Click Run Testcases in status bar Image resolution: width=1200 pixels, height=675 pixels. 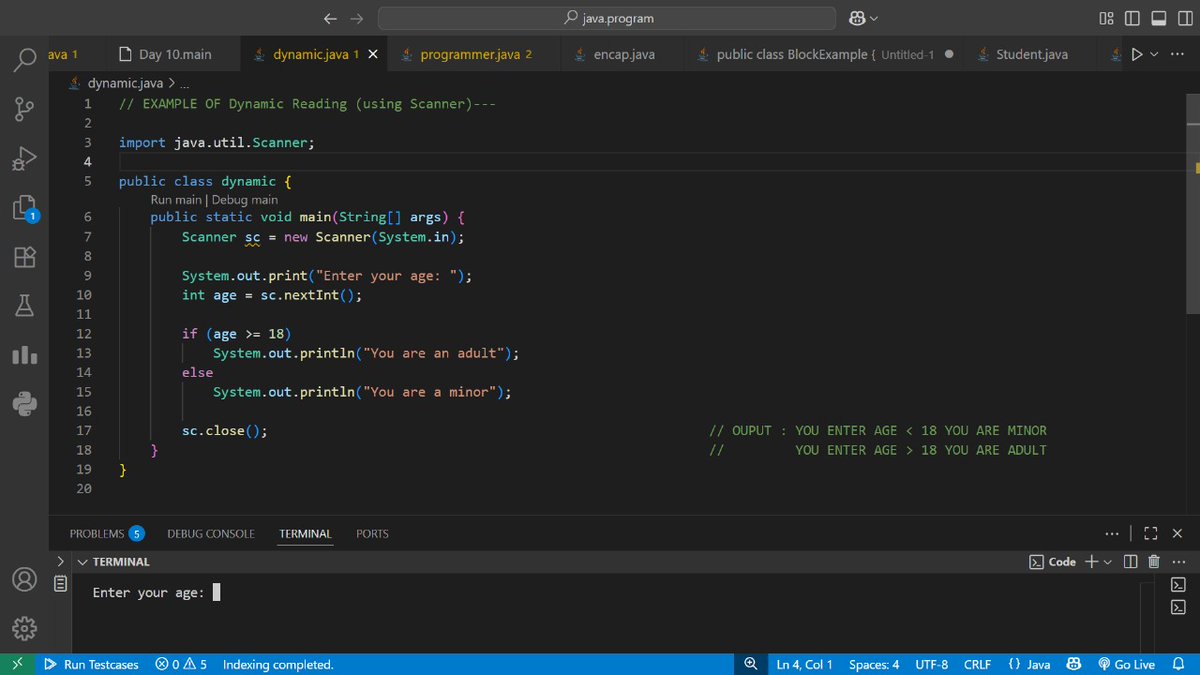click(x=91, y=664)
